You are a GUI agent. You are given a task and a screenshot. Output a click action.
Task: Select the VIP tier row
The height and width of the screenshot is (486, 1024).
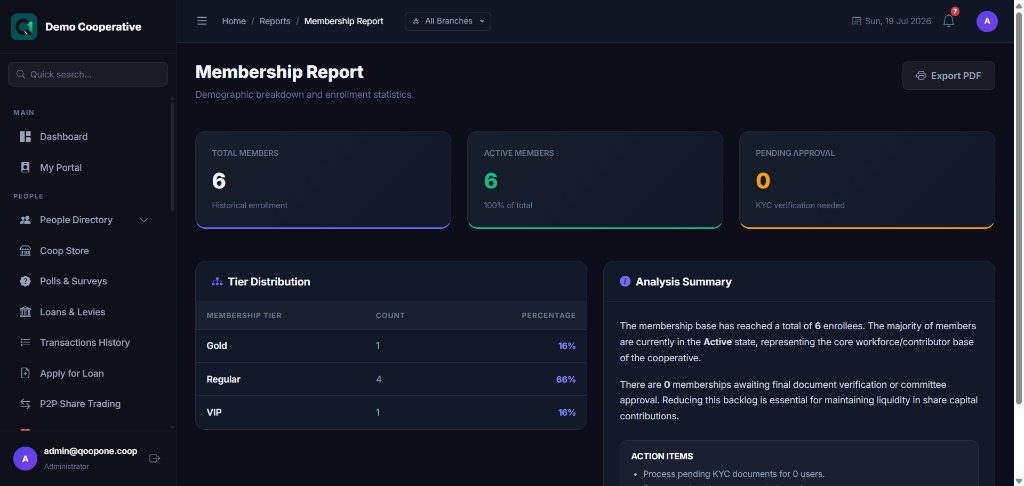(x=391, y=413)
